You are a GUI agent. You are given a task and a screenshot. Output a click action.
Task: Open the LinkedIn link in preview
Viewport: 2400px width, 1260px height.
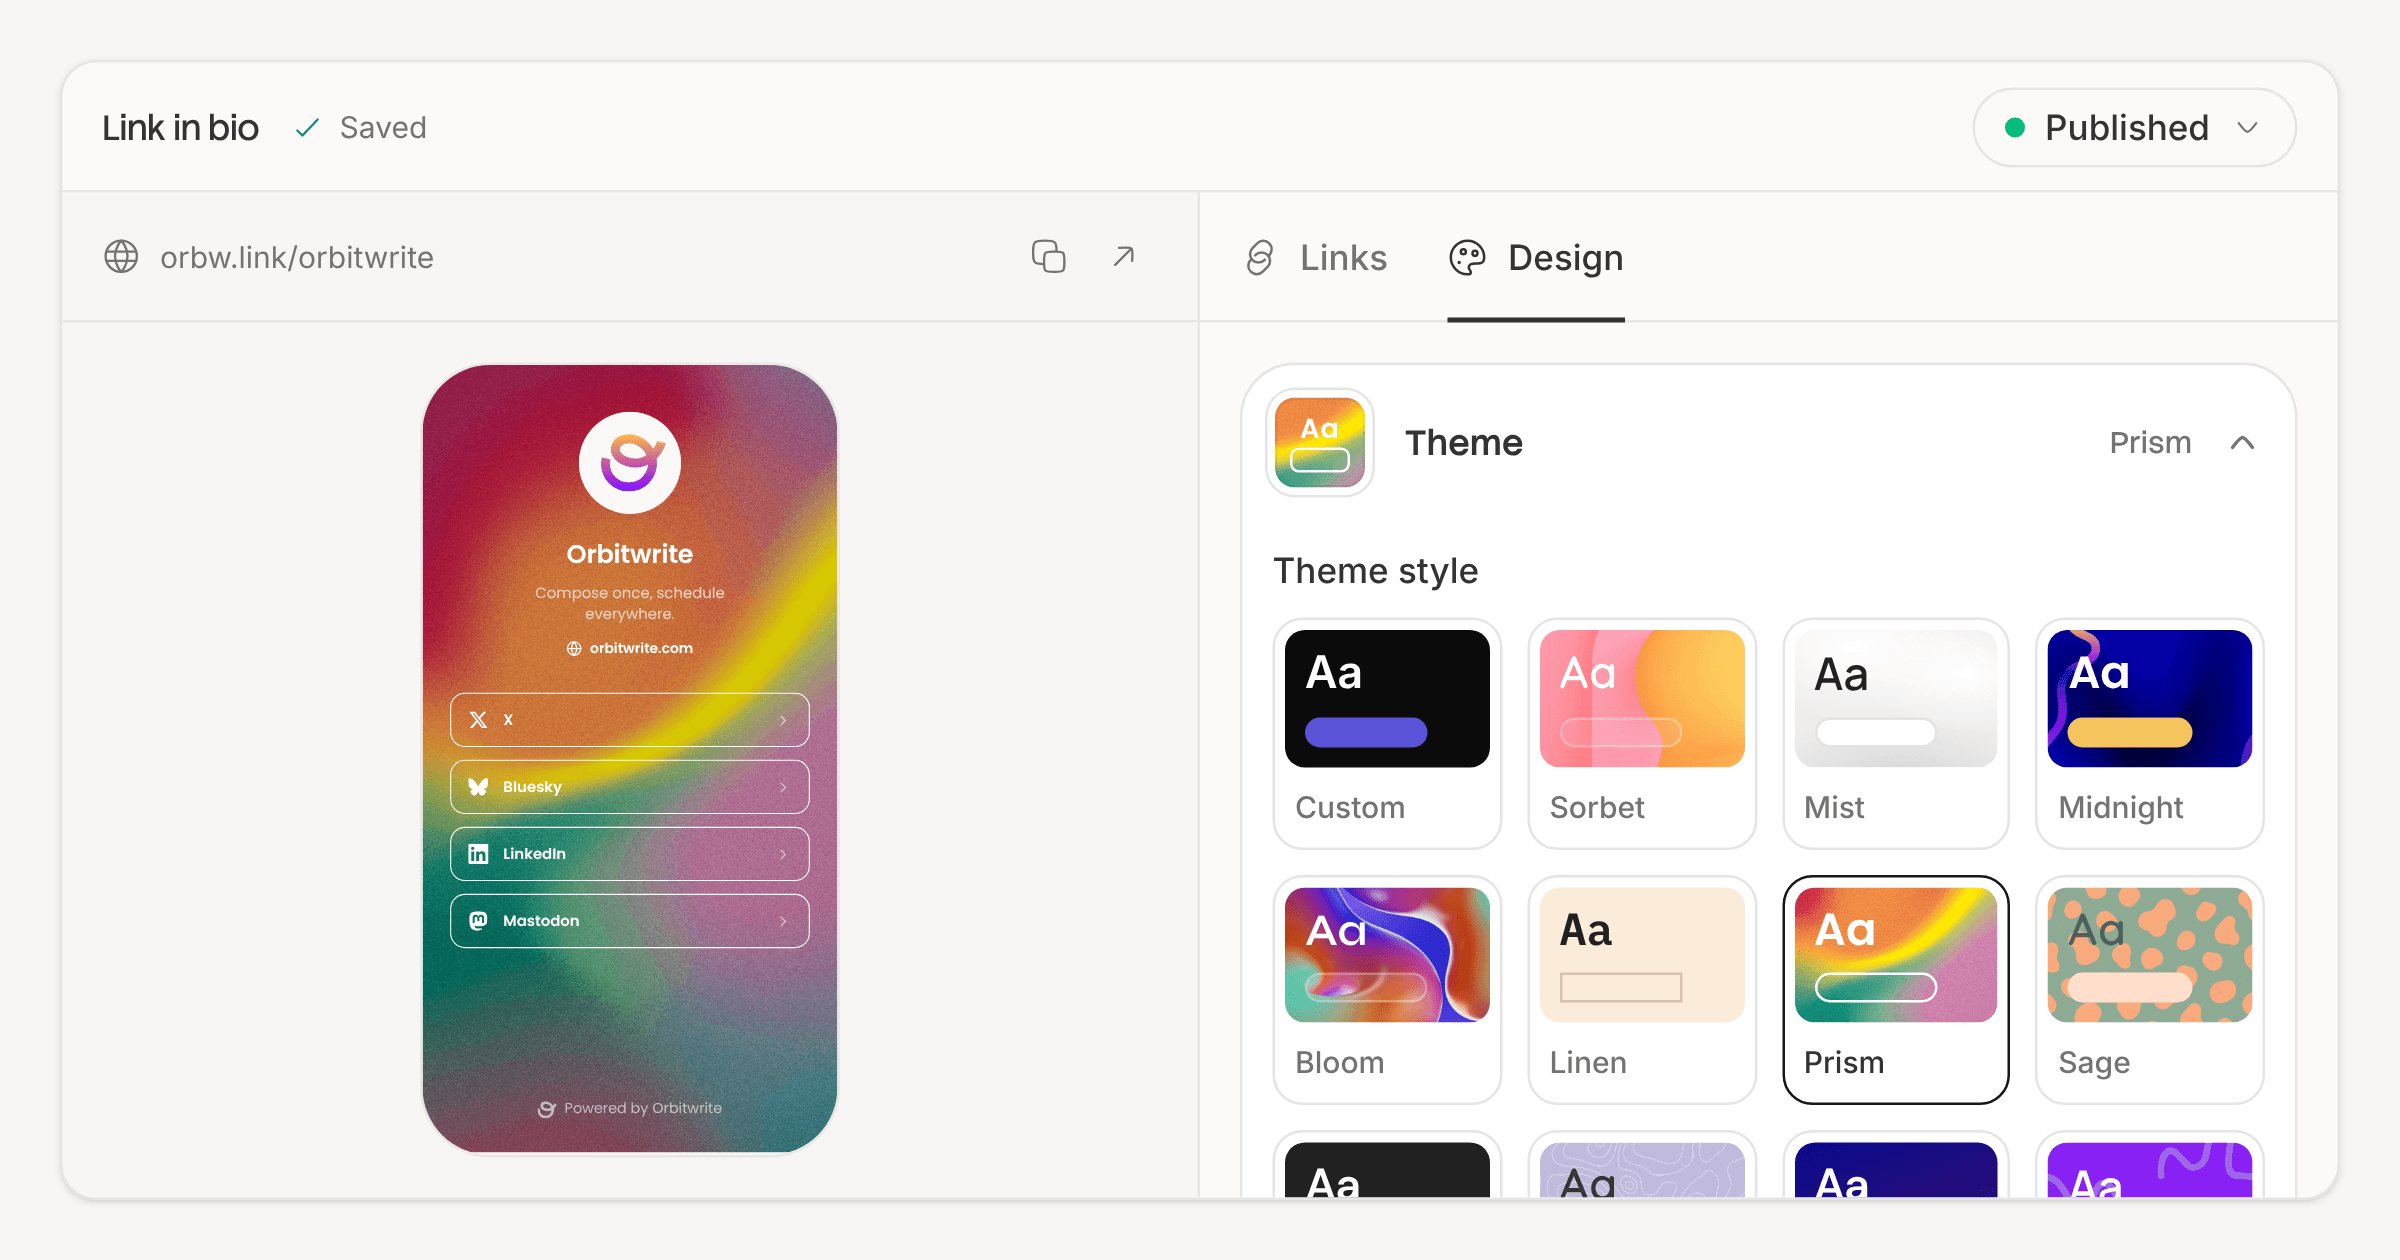[x=630, y=854]
